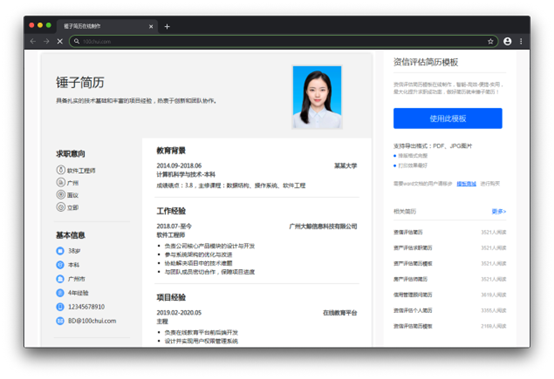This screenshot has height=379, width=554.
Task: Open related resume 信用管理顾问简历
Action: click(413, 295)
